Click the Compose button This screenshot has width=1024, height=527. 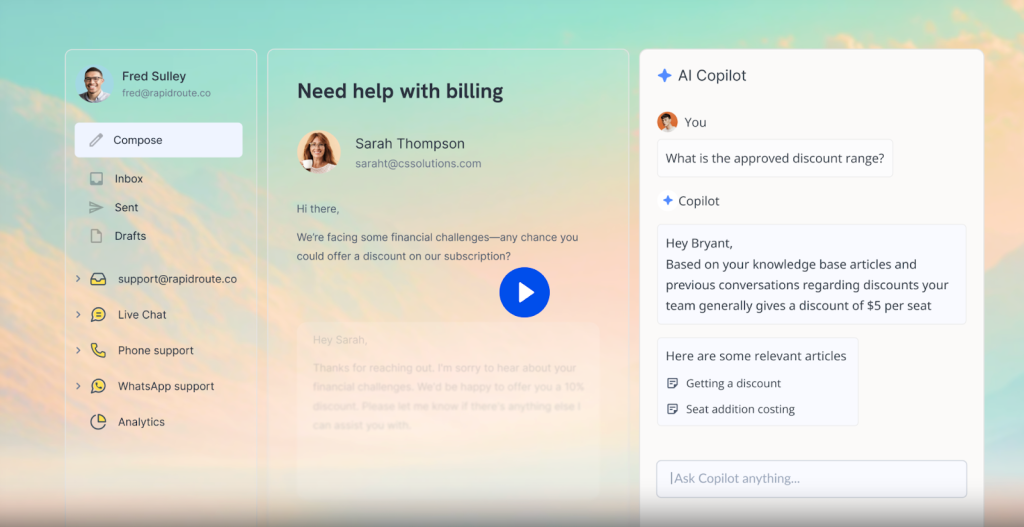159,140
